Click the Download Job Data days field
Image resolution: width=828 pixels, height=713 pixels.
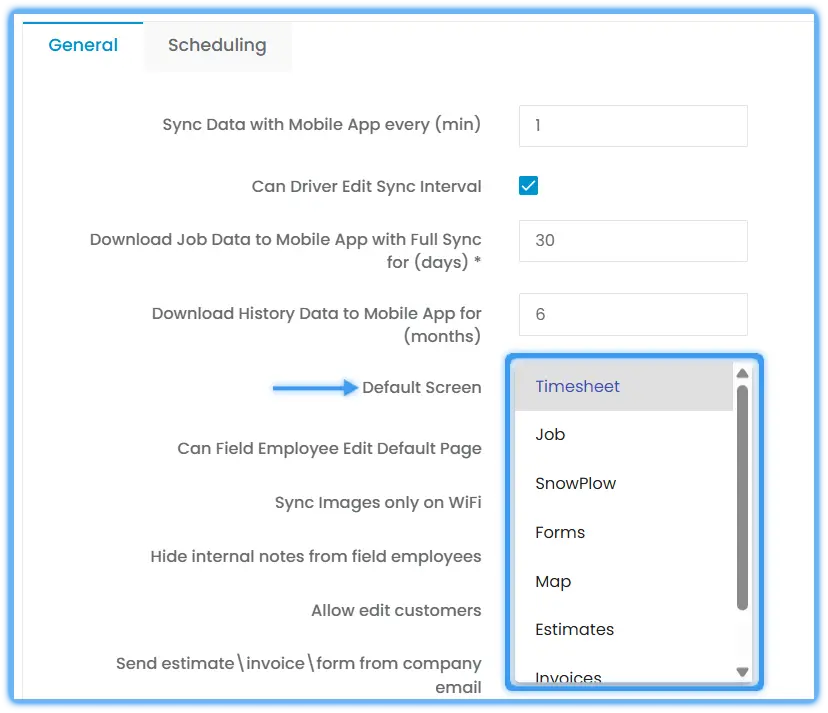(633, 241)
